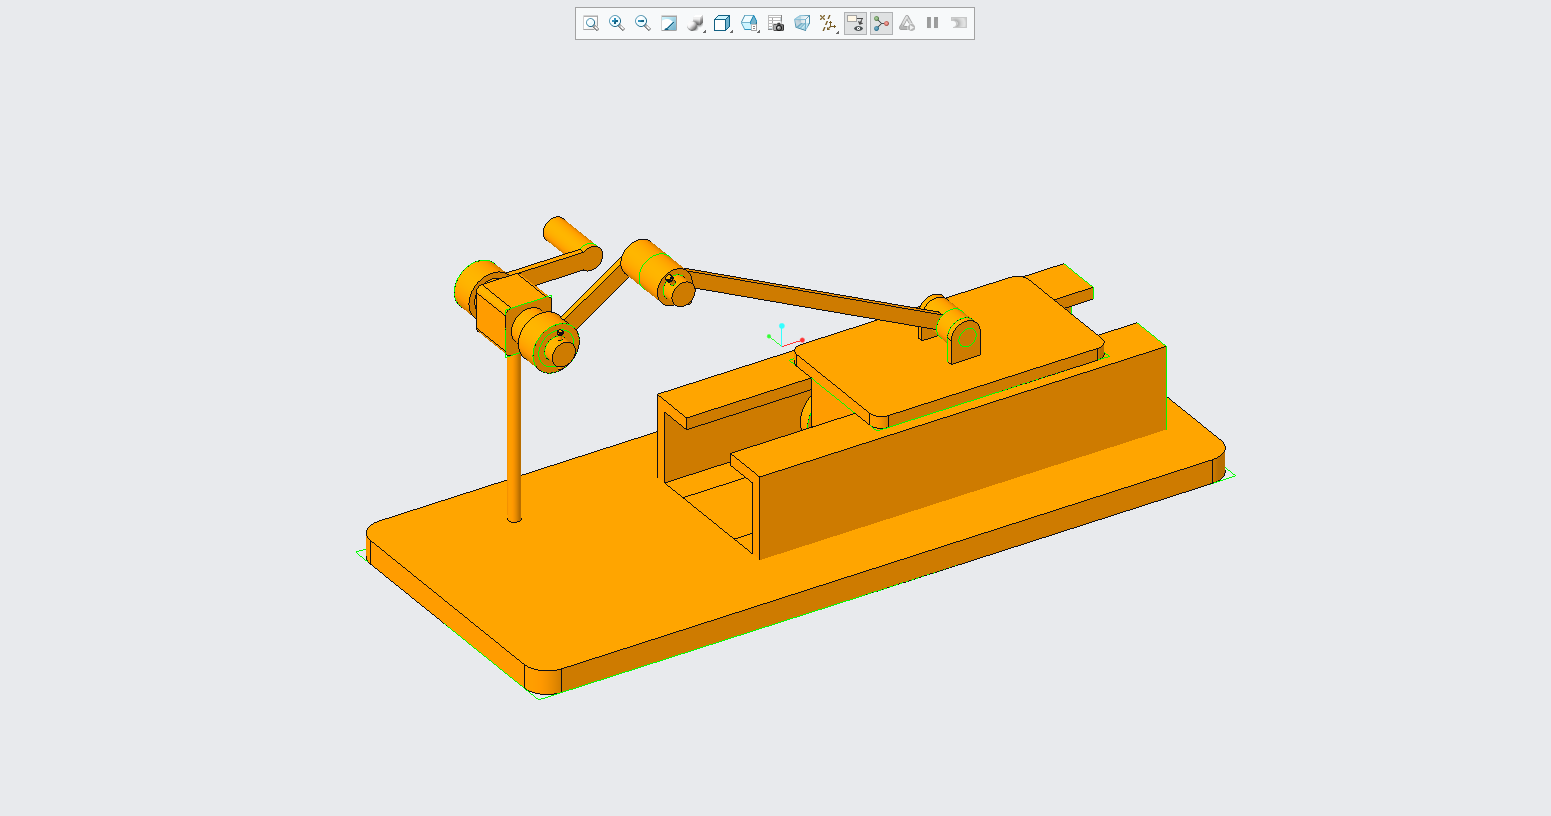Toggle the Annotation Display button
This screenshot has width=1551, height=816.
click(855, 23)
